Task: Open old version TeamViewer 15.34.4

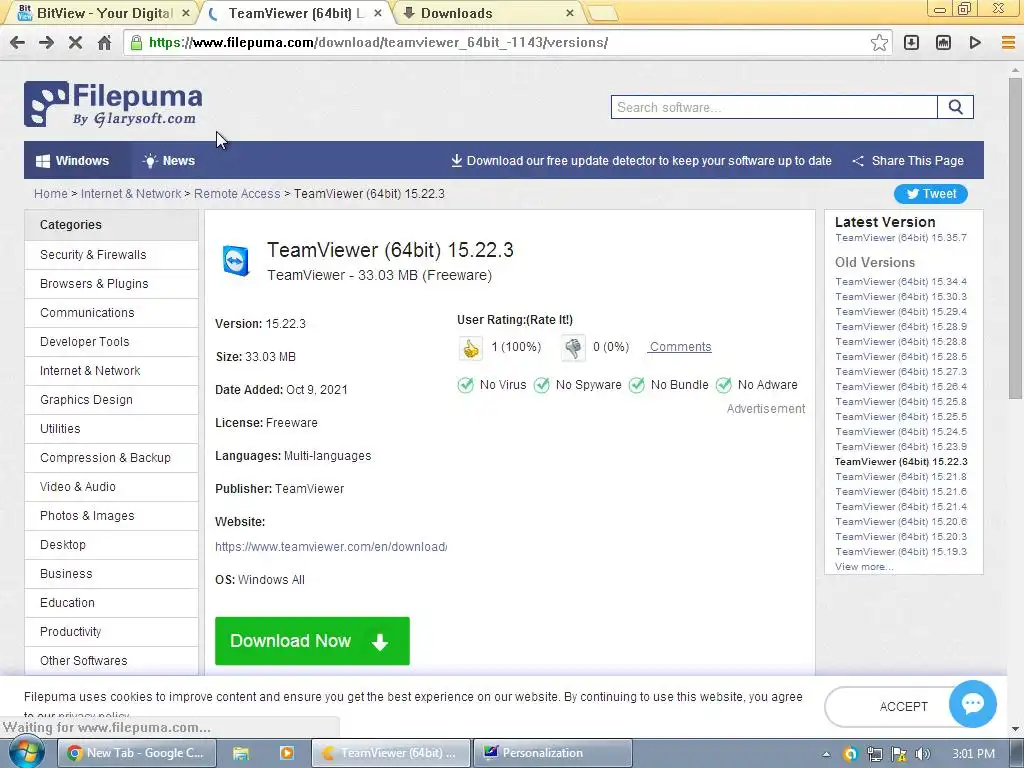Action: point(901,281)
